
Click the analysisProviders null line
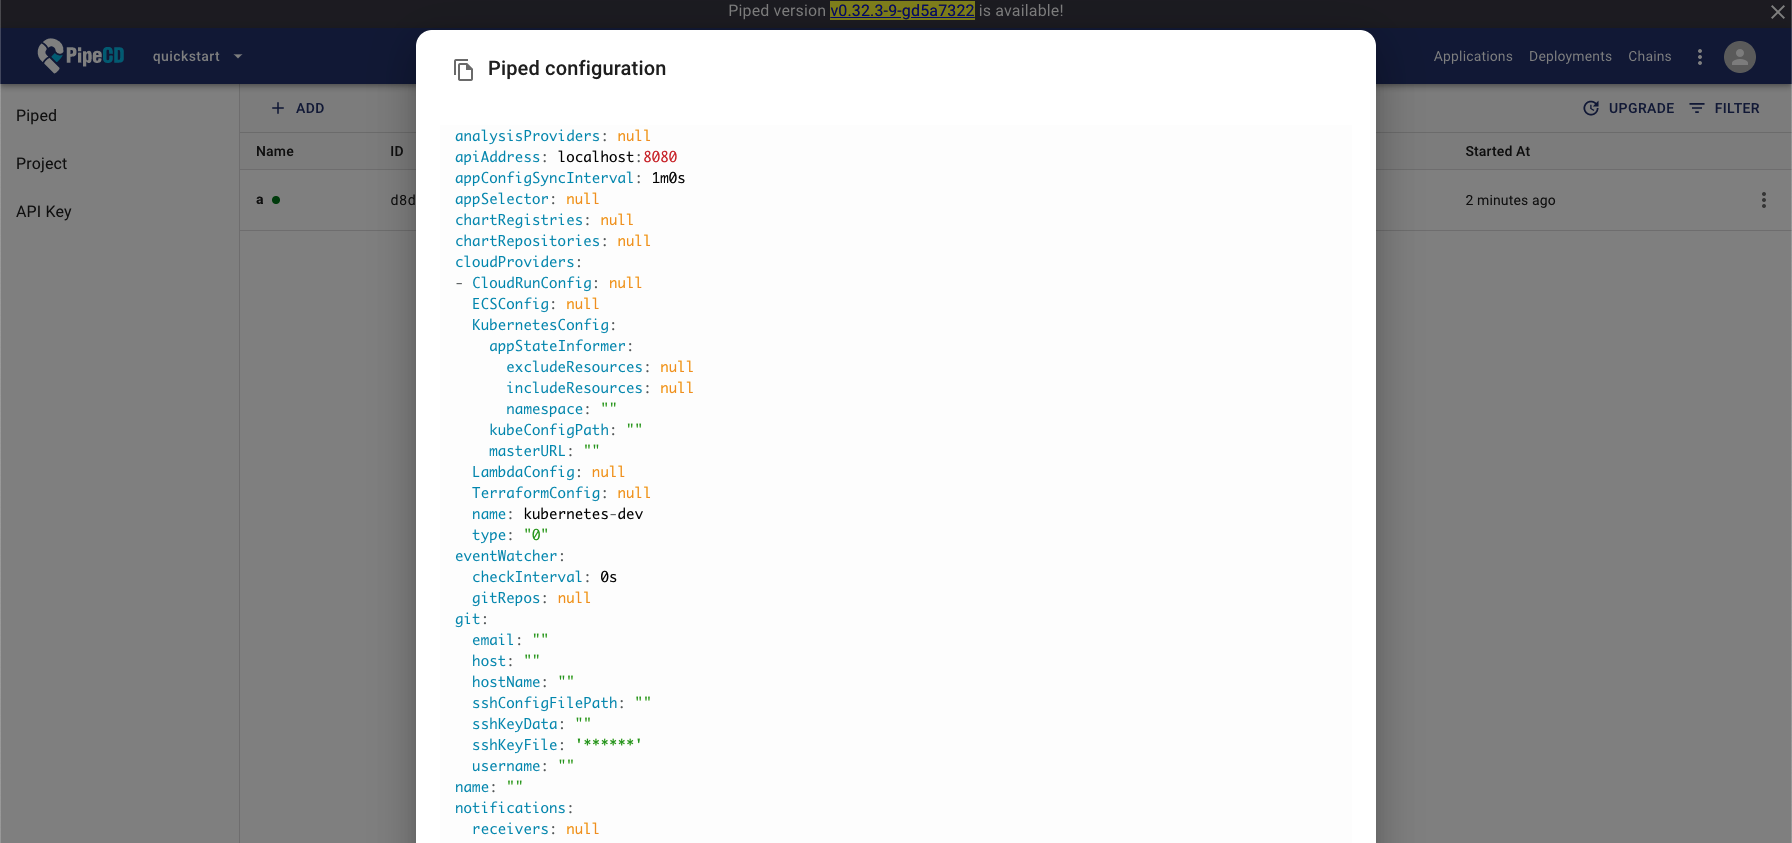tap(553, 136)
